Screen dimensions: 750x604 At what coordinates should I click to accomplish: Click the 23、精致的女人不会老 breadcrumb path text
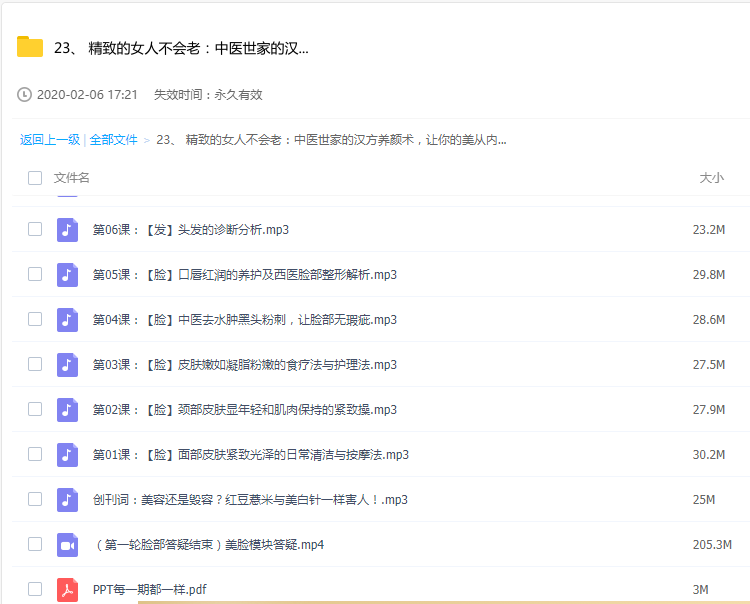tap(331, 140)
